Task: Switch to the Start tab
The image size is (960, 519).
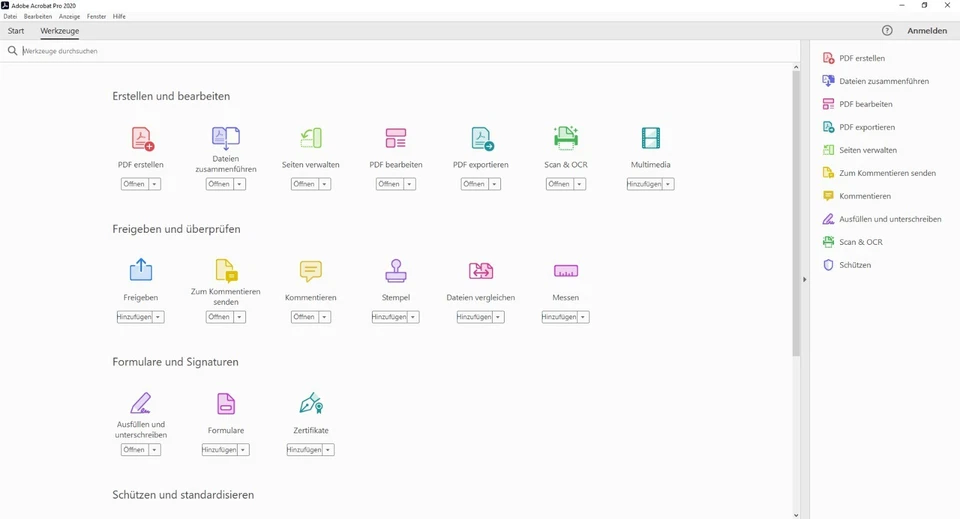Action: (16, 31)
